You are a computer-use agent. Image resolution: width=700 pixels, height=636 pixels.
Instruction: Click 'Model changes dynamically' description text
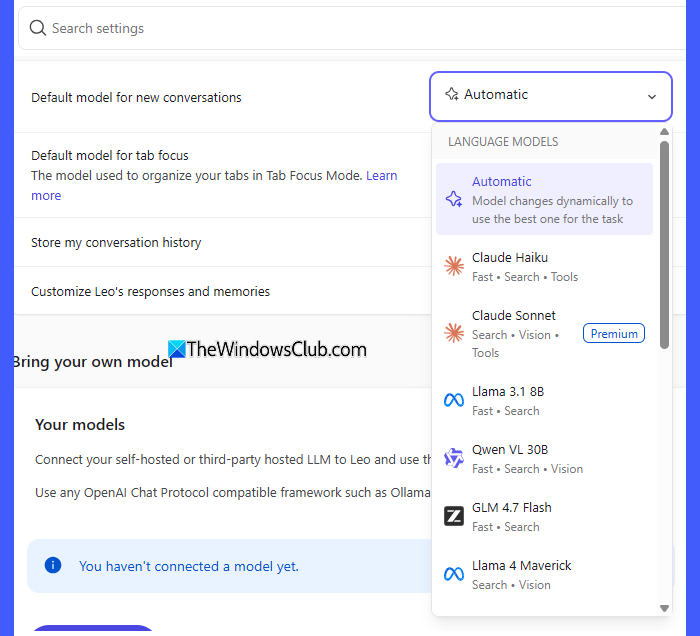tap(553, 210)
